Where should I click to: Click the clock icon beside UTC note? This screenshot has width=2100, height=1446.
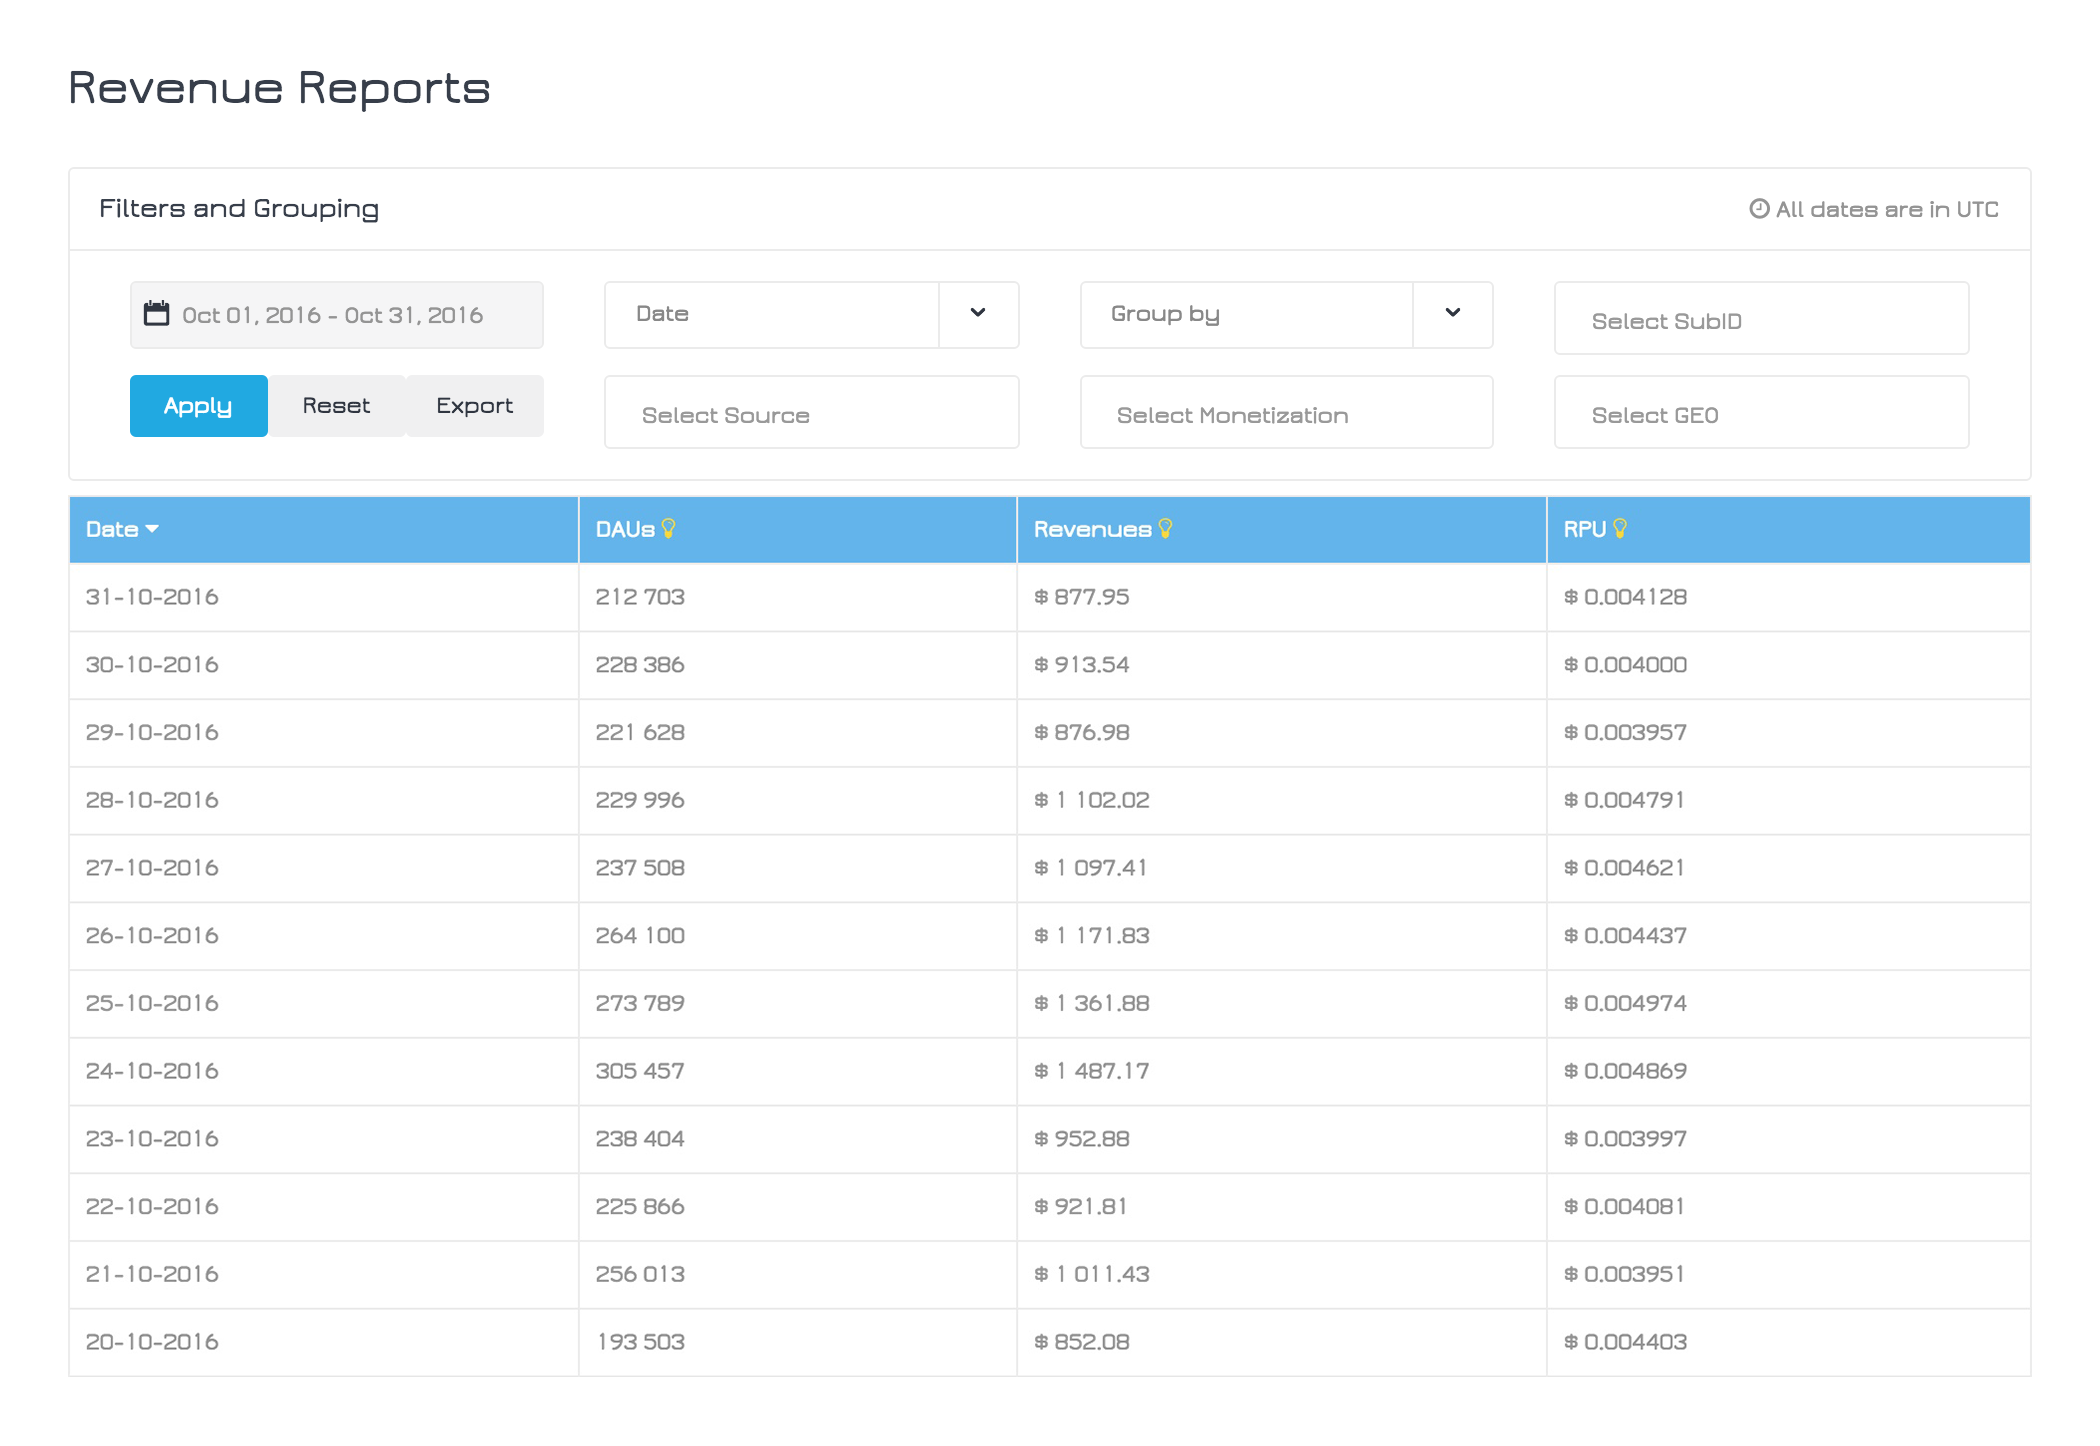coord(1759,209)
